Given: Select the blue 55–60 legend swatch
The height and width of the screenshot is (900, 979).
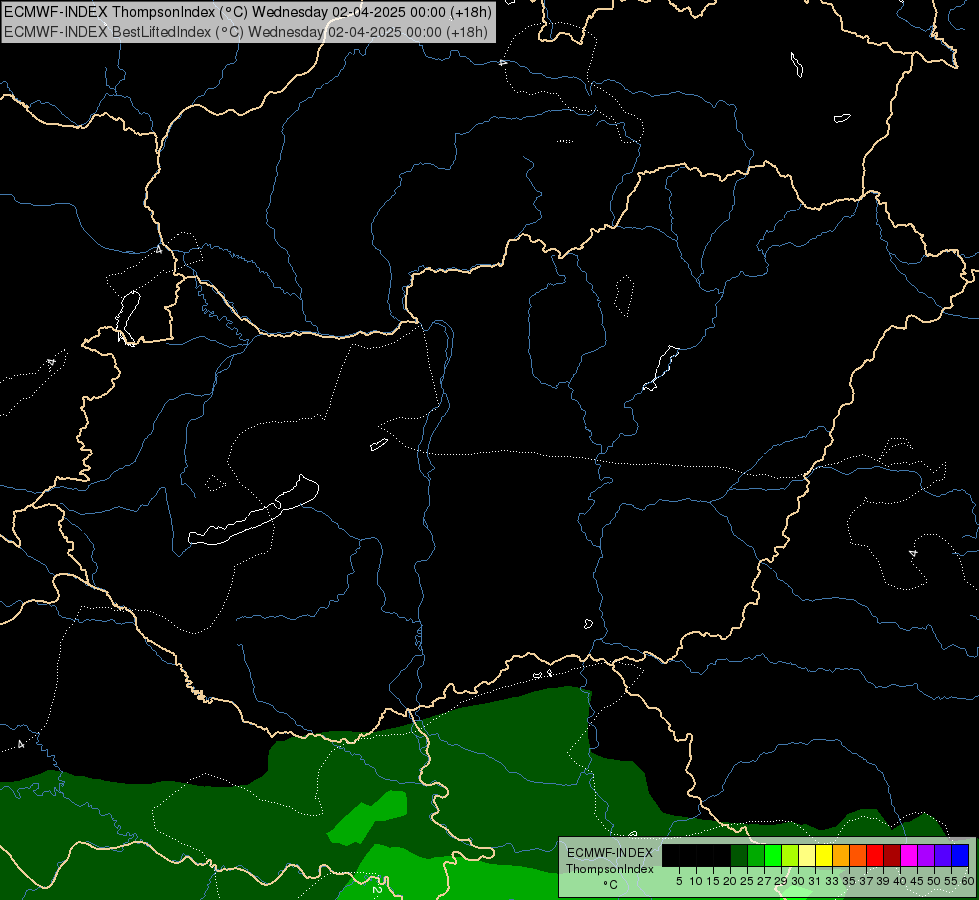Looking at the screenshot, I should [x=960, y=855].
